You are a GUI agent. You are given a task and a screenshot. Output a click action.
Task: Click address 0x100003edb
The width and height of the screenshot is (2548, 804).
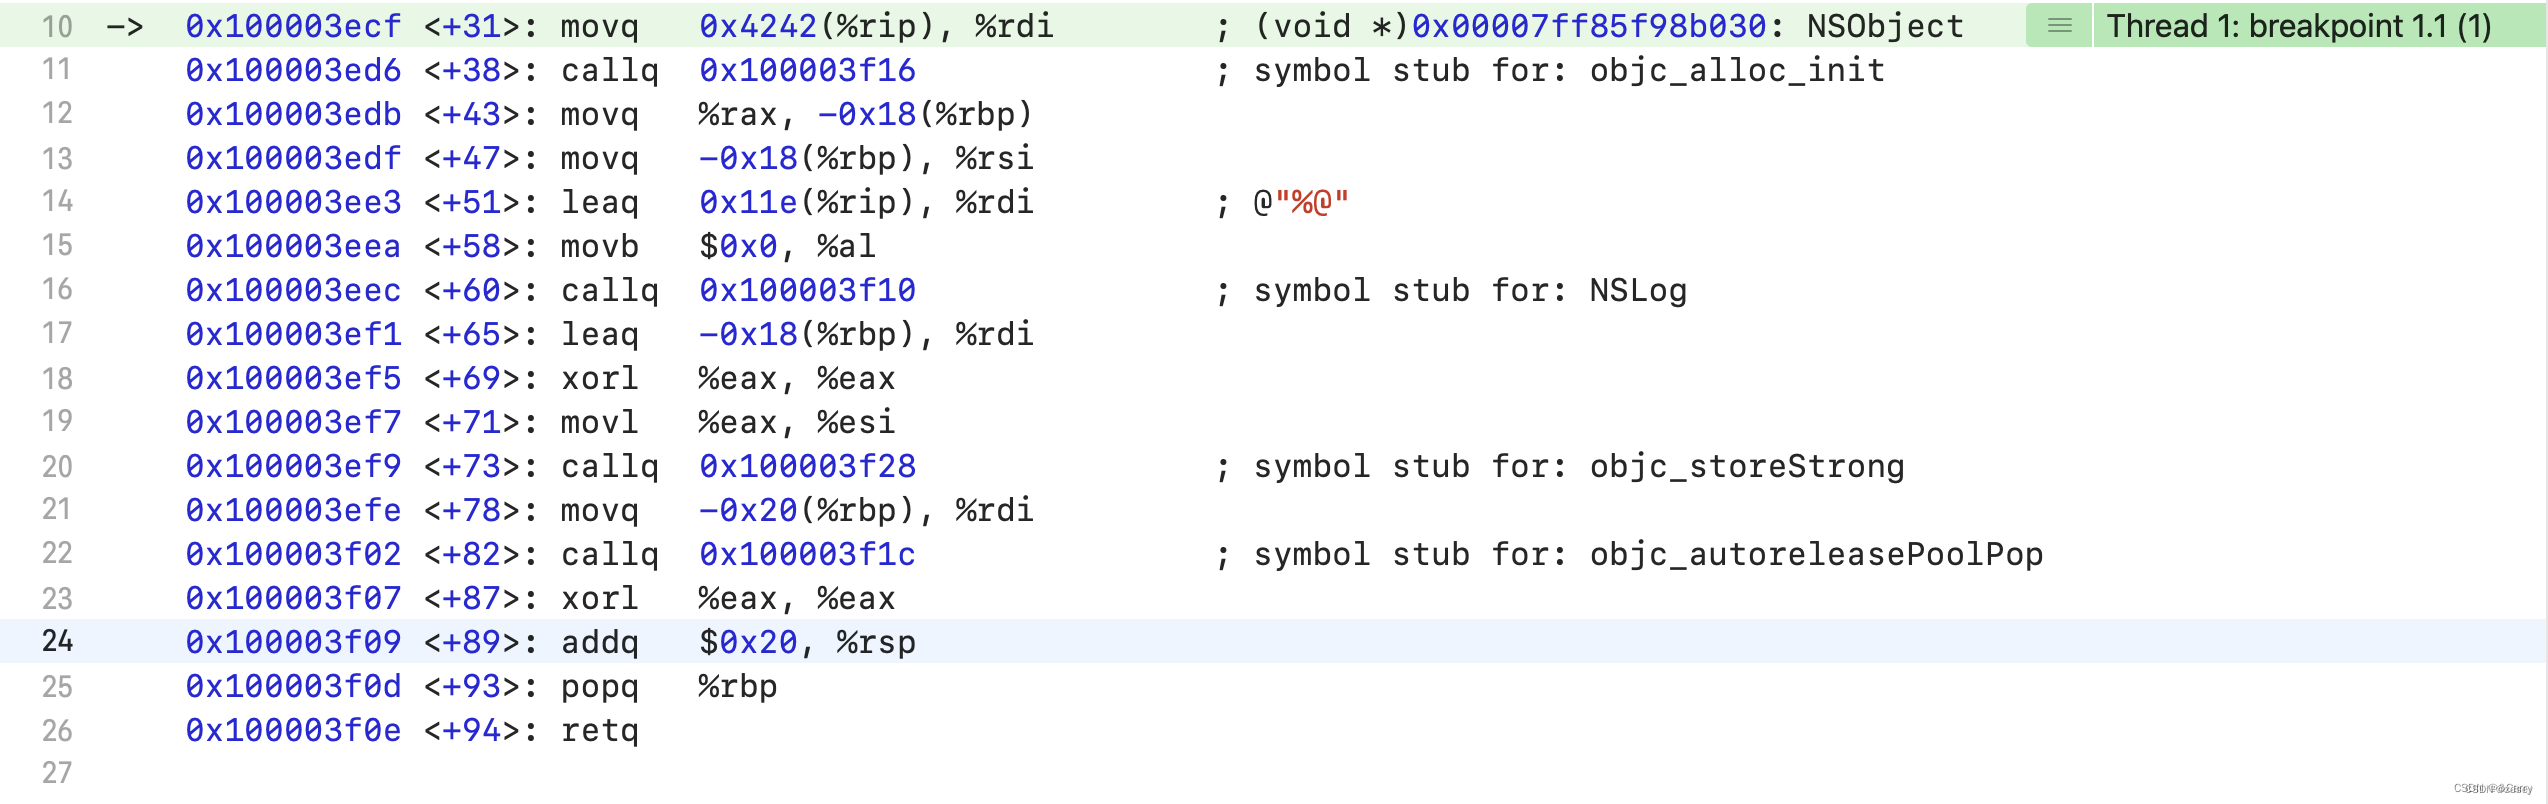coord(293,114)
